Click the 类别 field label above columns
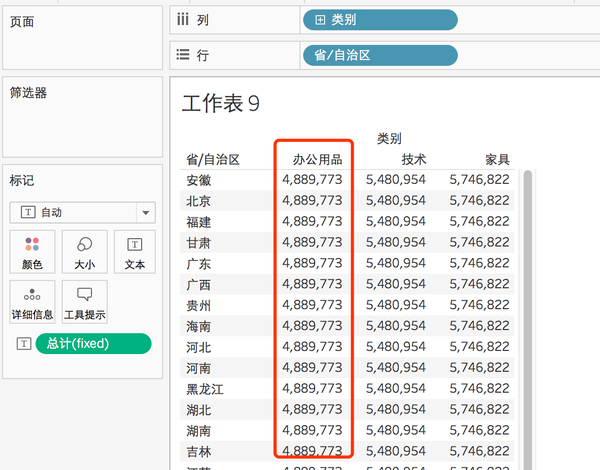 (x=389, y=139)
